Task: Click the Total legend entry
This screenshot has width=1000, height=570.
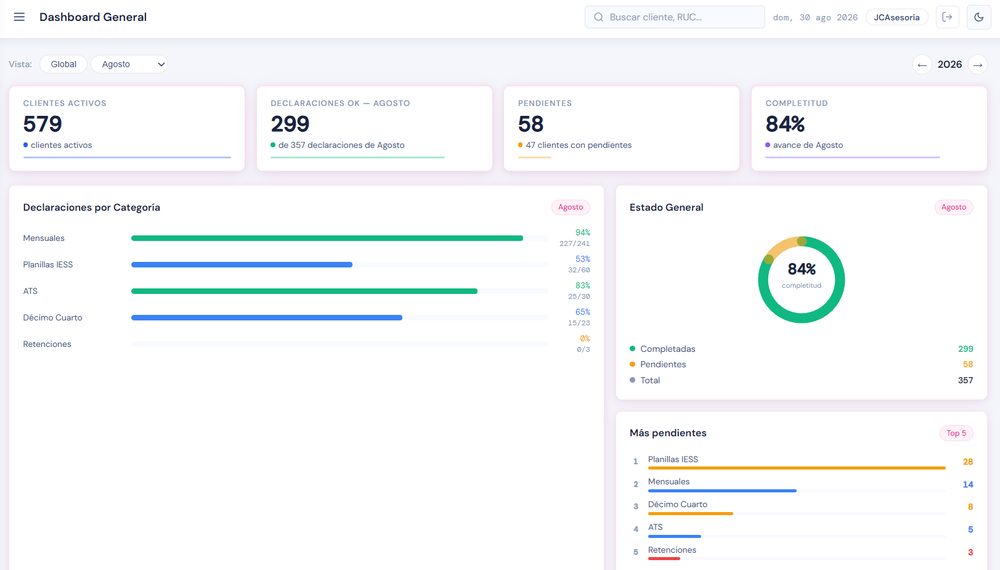Action: tap(801, 380)
